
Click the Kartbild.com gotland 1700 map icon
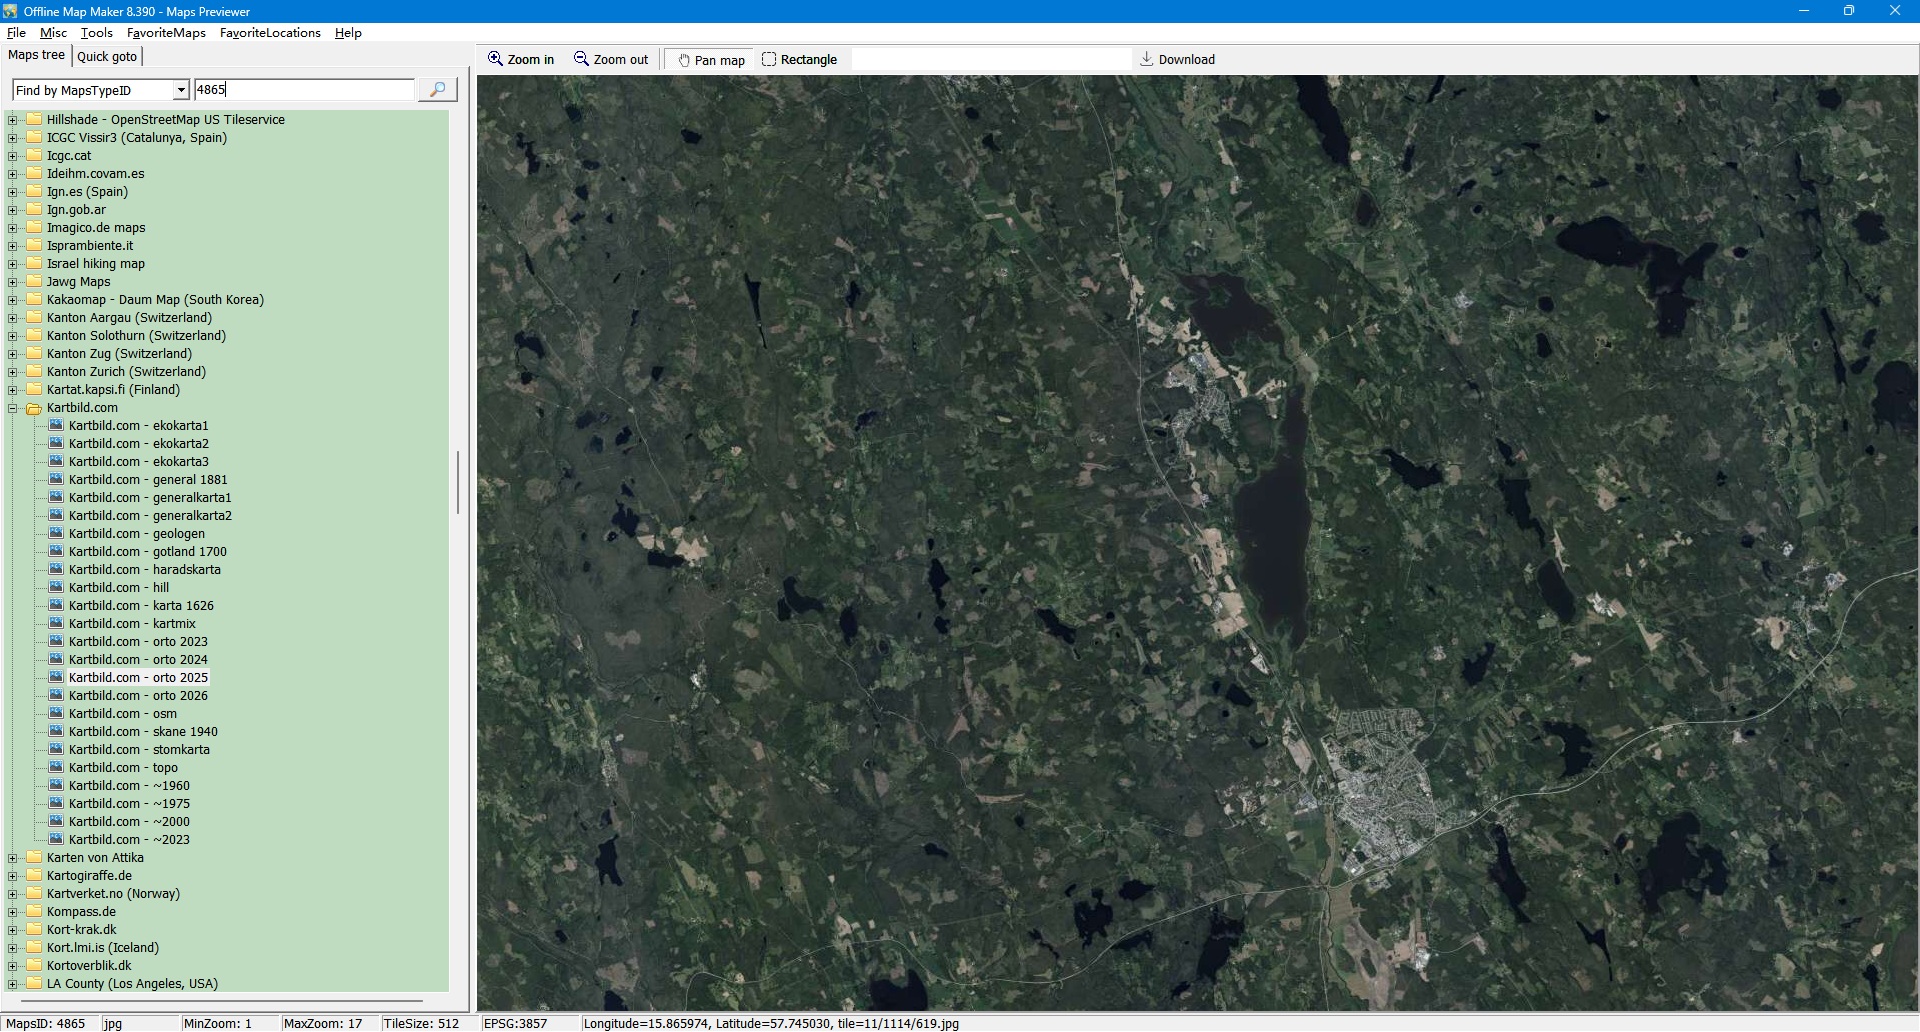[56, 551]
